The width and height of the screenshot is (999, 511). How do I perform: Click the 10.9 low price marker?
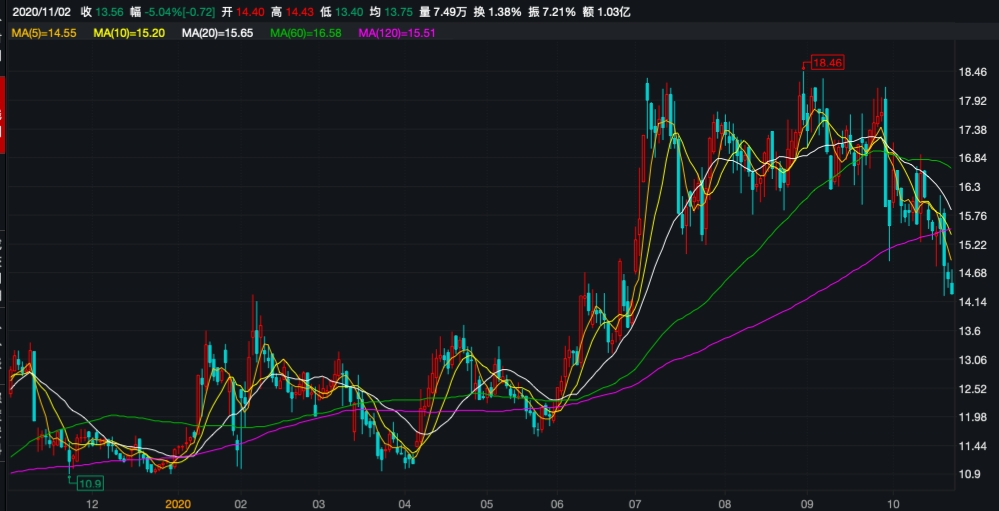coord(91,481)
